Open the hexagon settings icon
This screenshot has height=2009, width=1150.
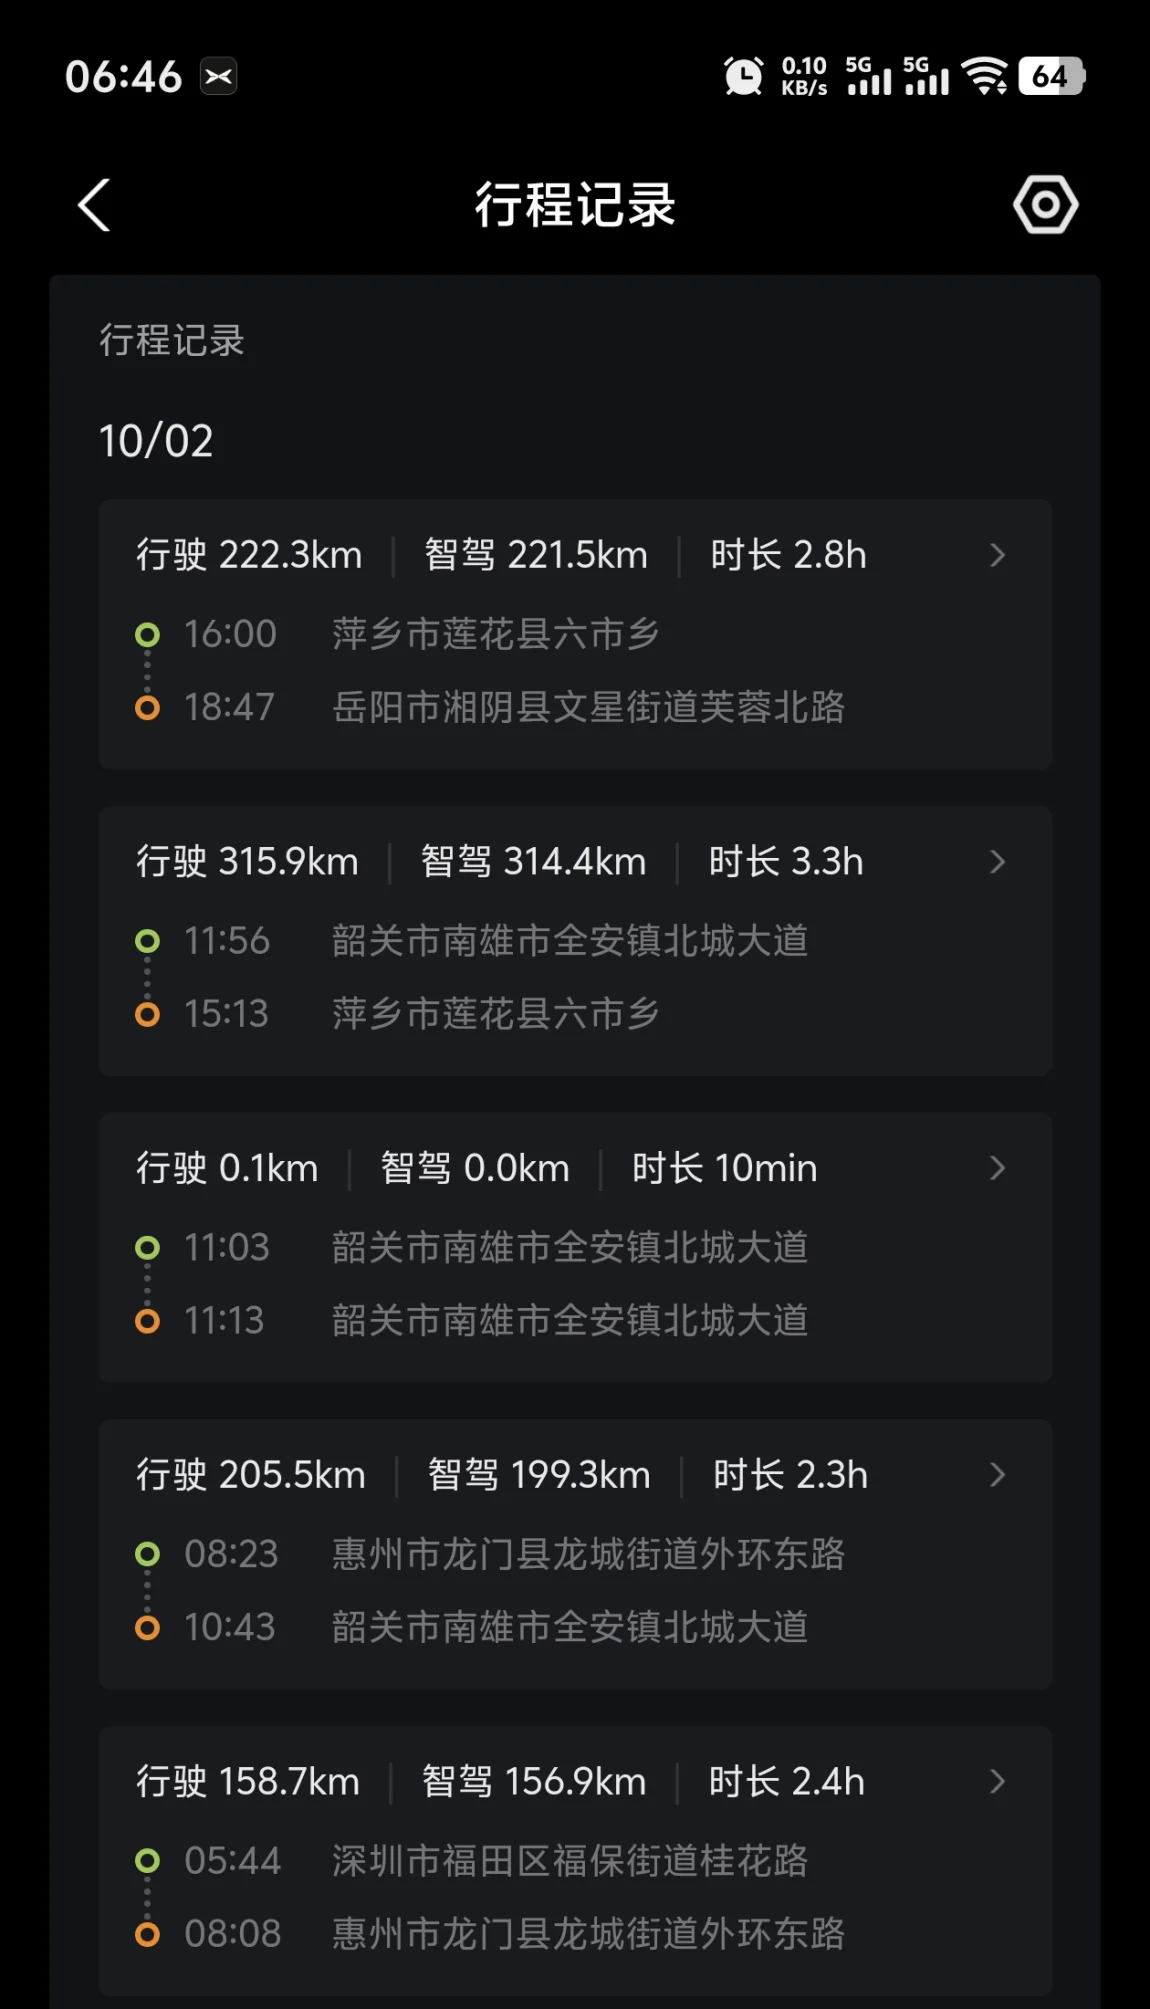(x=1045, y=205)
